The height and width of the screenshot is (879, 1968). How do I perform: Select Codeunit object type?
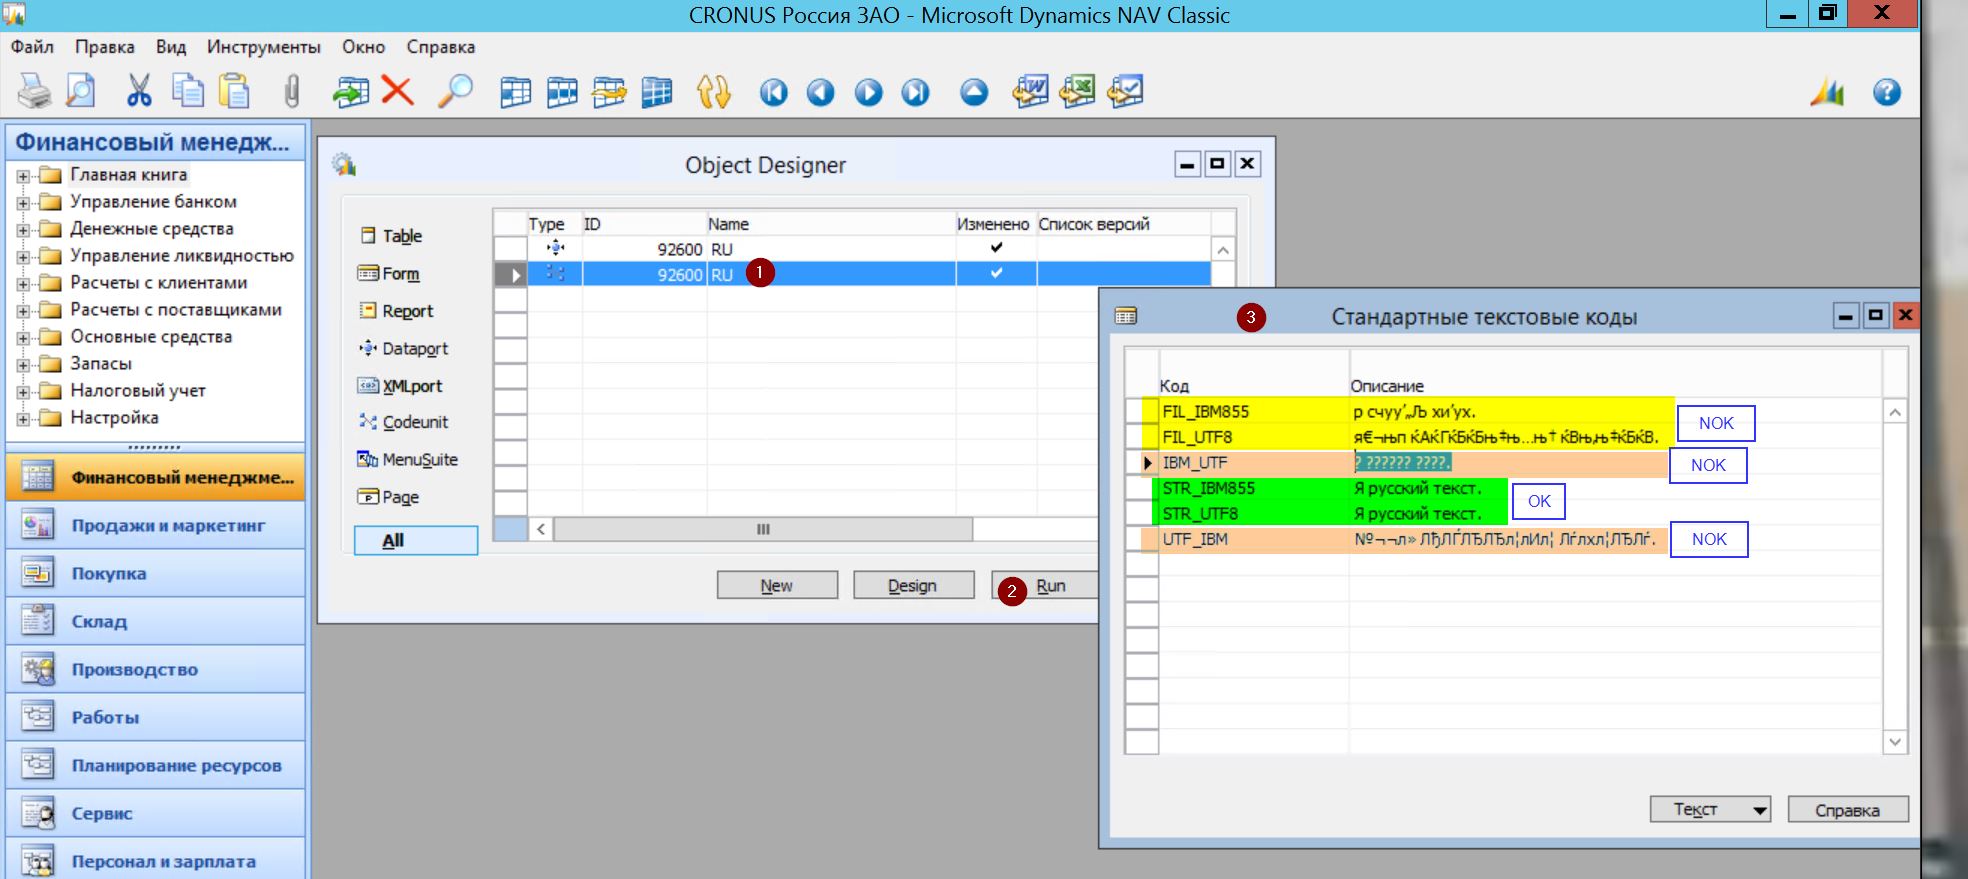(404, 422)
